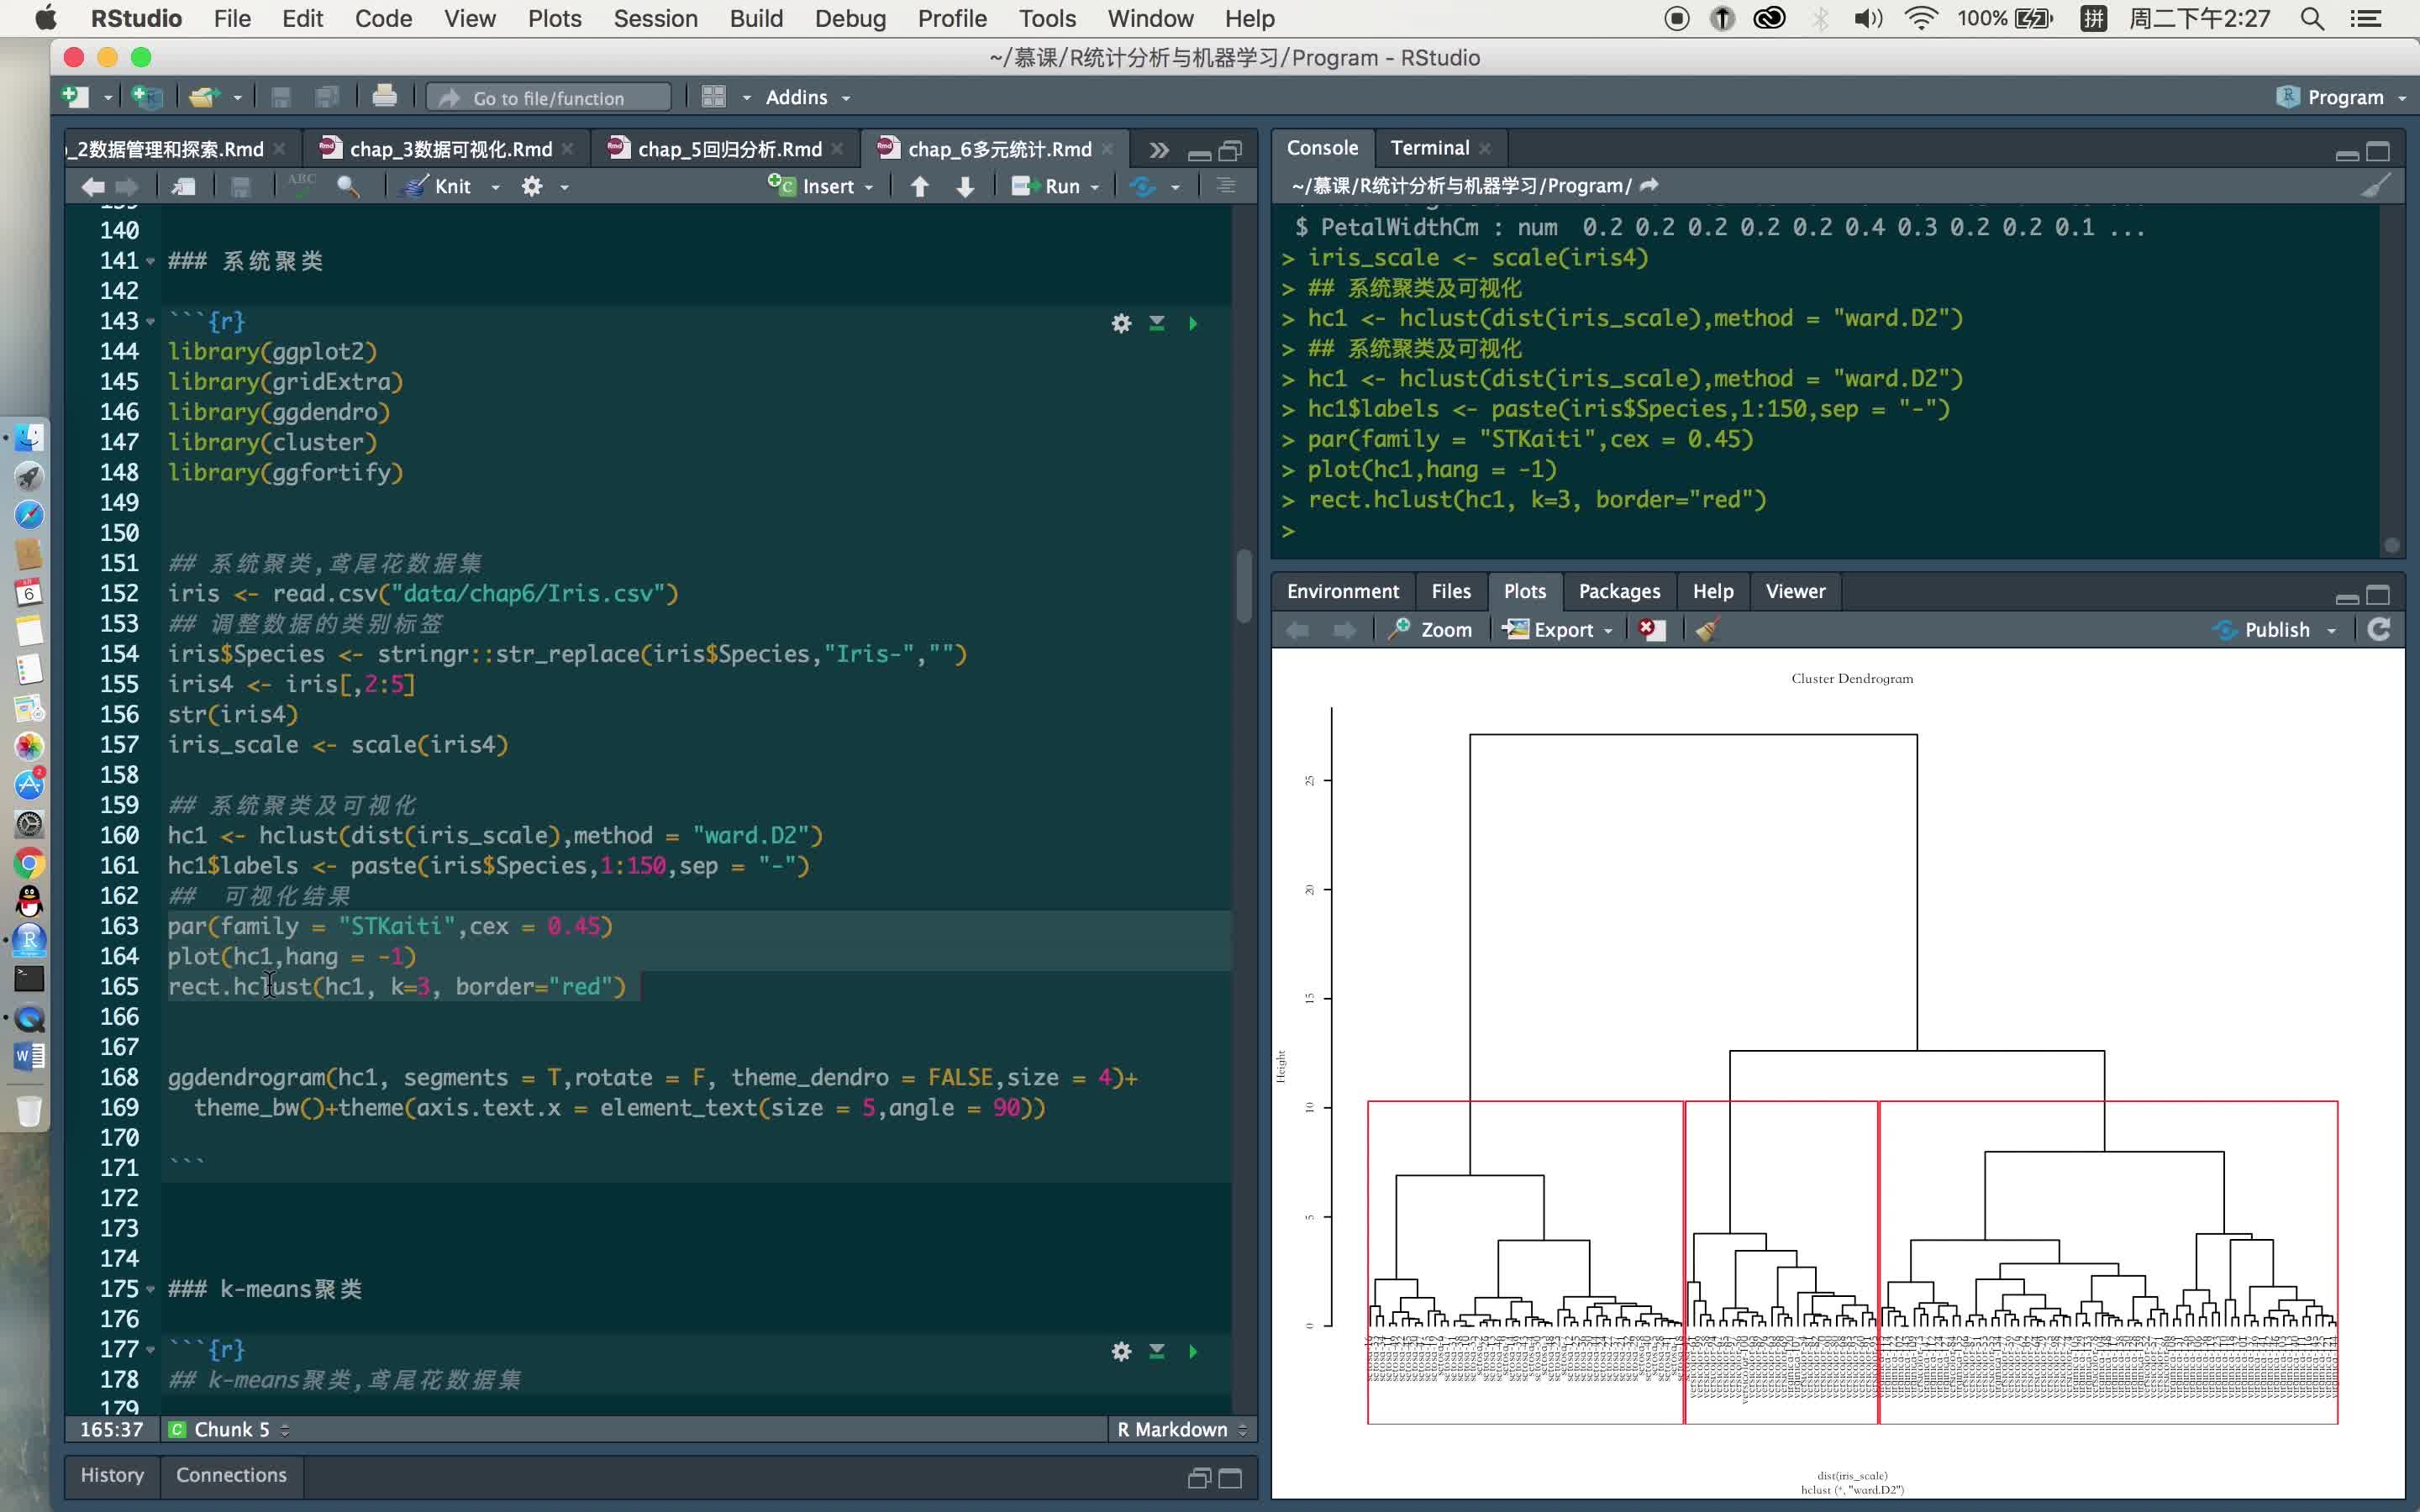Maximize the console pane
Screen dimensions: 2420x1512
point(2378,151)
